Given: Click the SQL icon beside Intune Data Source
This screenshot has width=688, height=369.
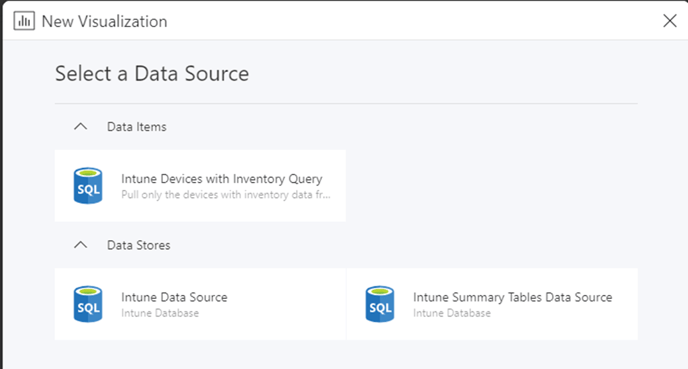Looking at the screenshot, I should tap(88, 304).
